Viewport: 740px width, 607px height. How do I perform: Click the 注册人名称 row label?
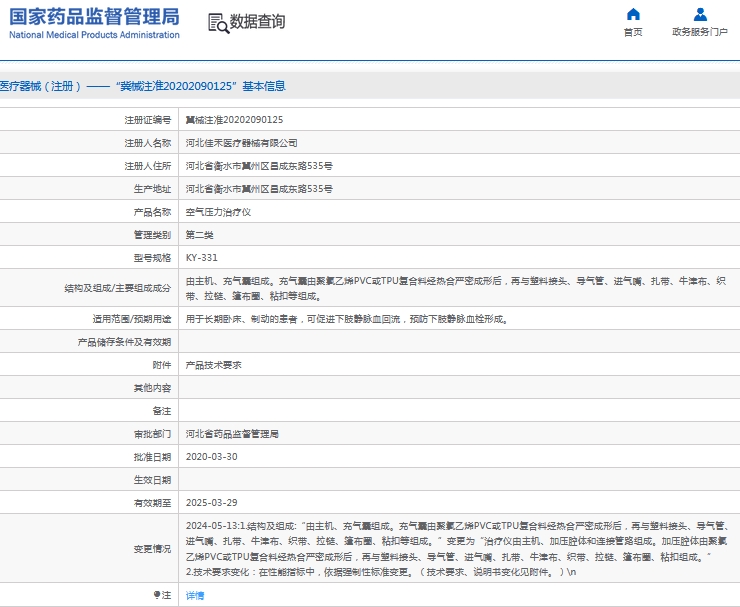coord(148,143)
